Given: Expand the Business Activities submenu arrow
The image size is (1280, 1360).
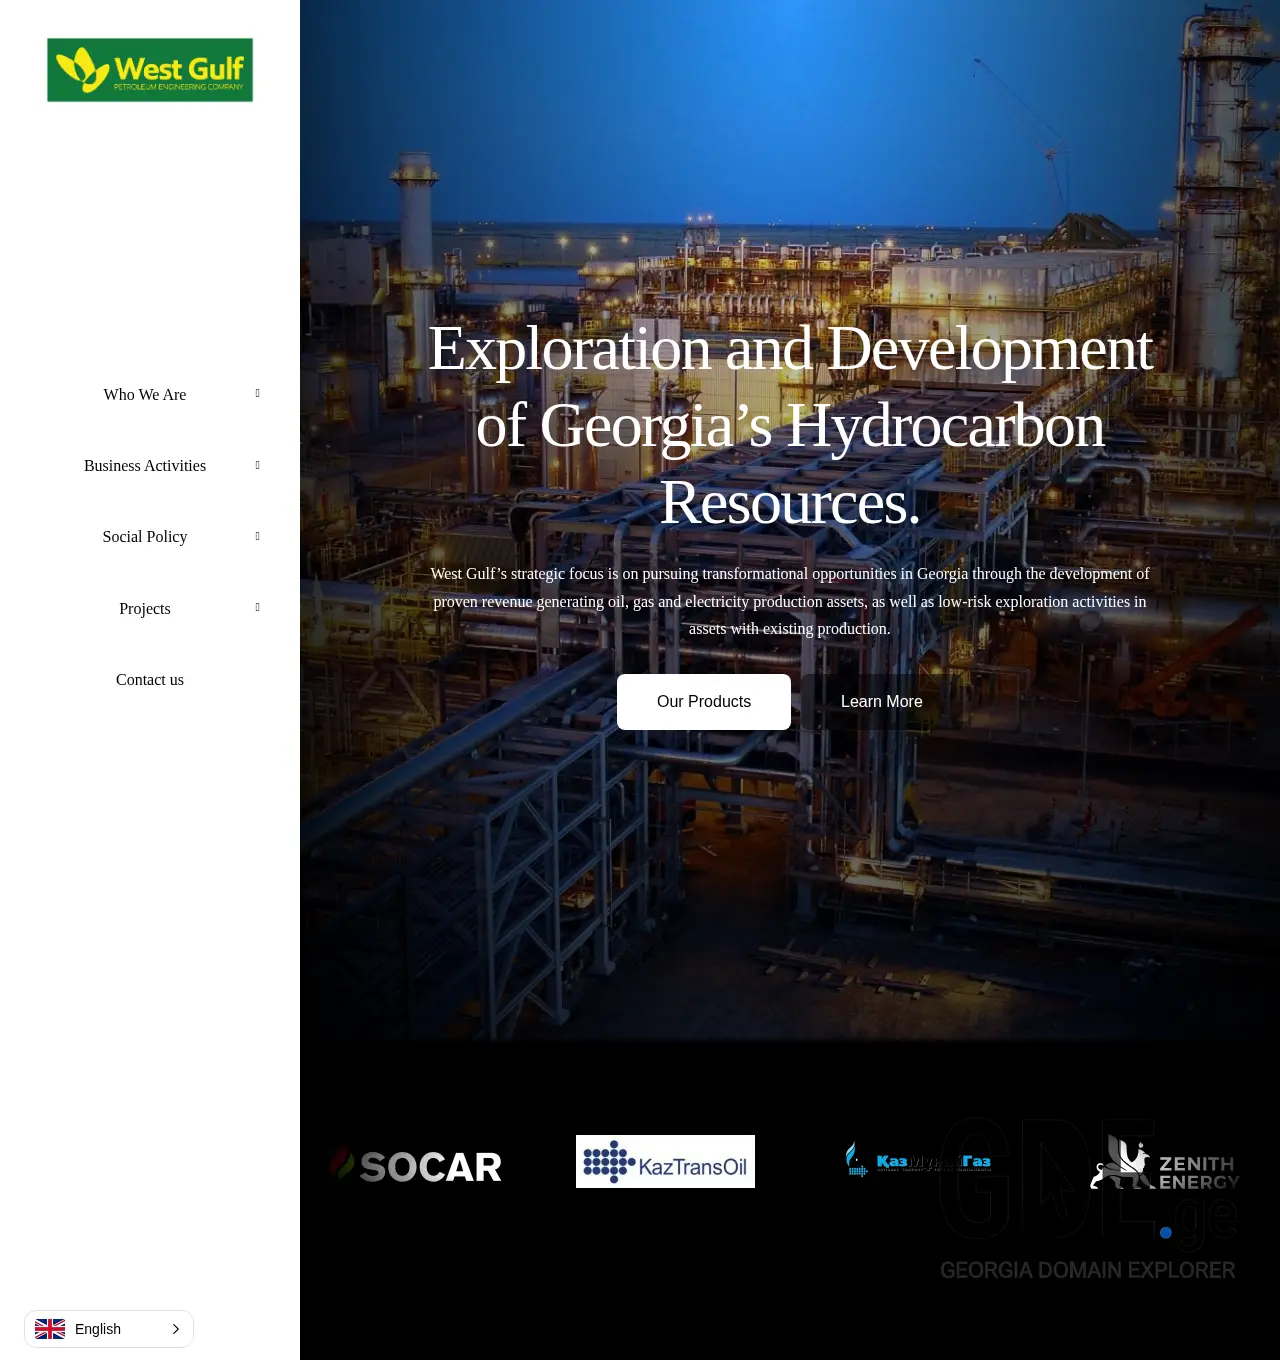Looking at the screenshot, I should pos(257,464).
